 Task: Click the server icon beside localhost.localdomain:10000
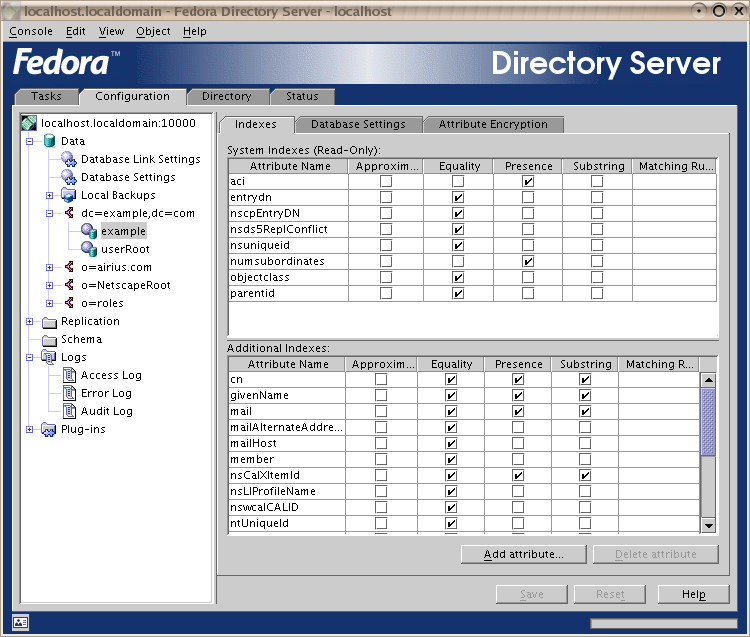pyautogui.click(x=29, y=123)
